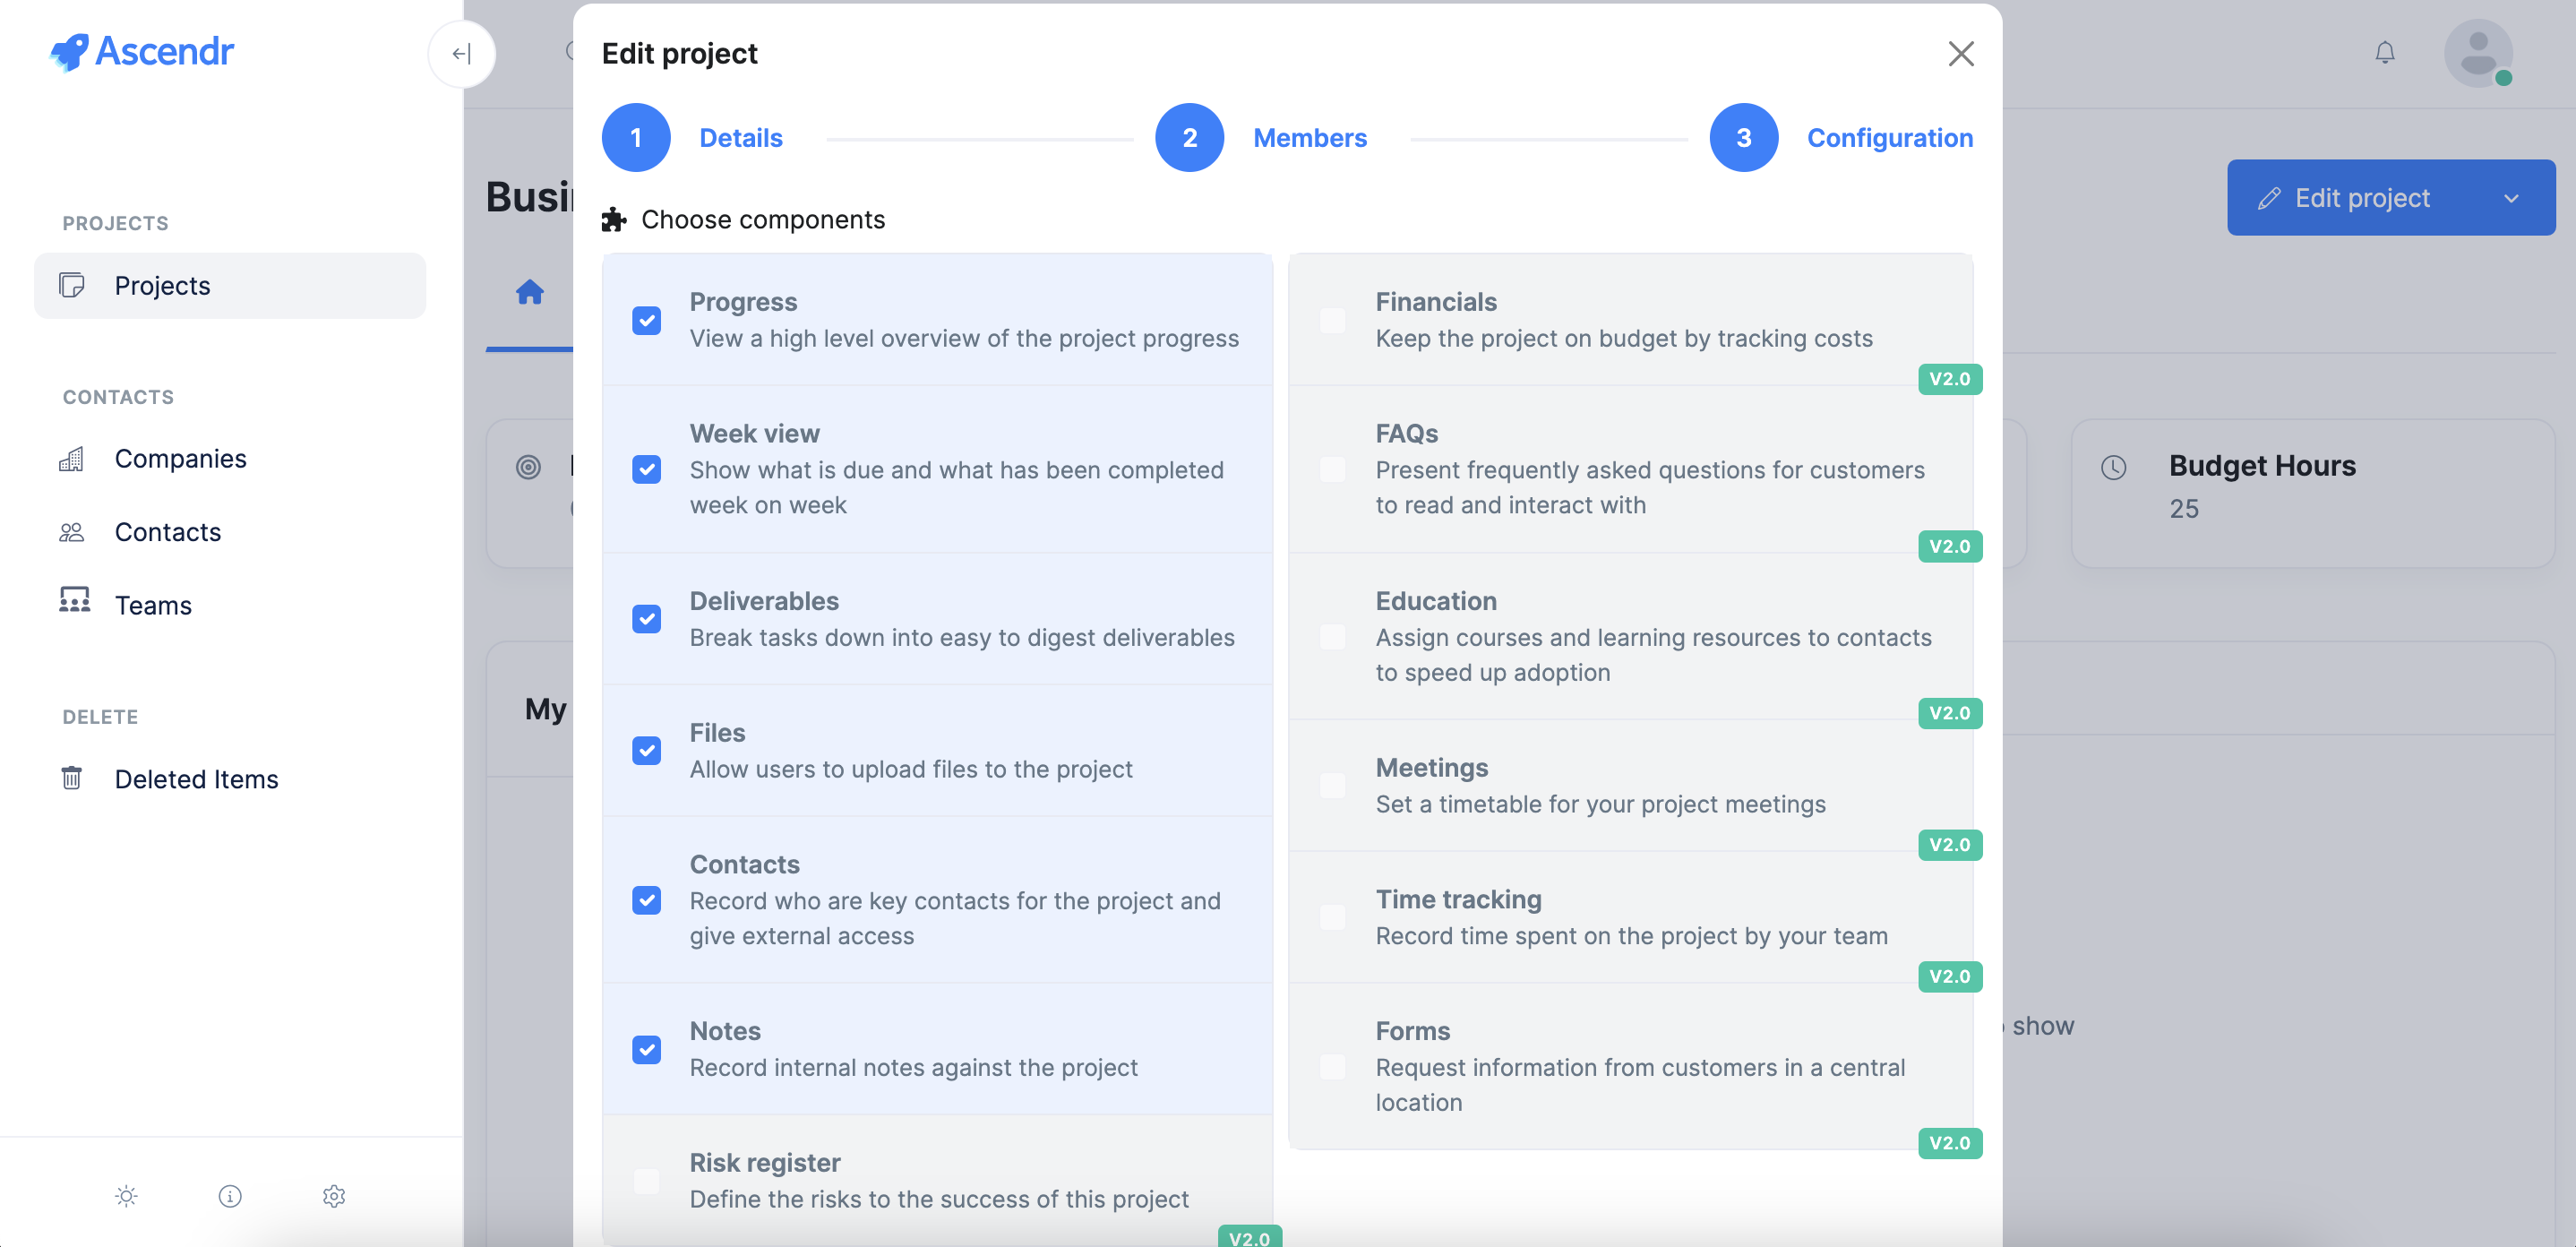This screenshot has height=1247, width=2576.
Task: Select the home tab under the project title
Action: [x=530, y=292]
